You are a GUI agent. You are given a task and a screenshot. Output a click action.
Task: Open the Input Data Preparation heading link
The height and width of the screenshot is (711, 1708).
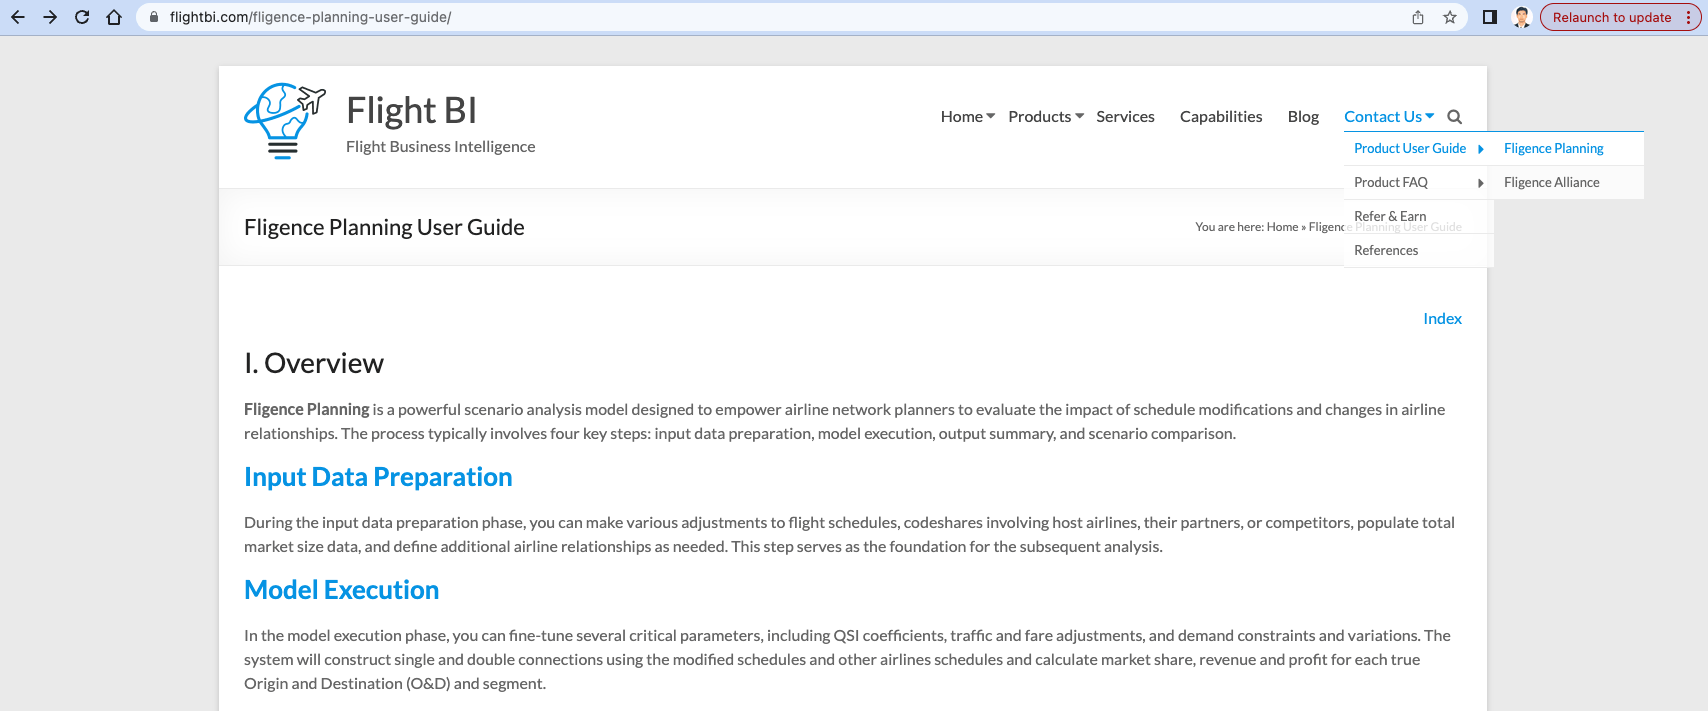378,477
